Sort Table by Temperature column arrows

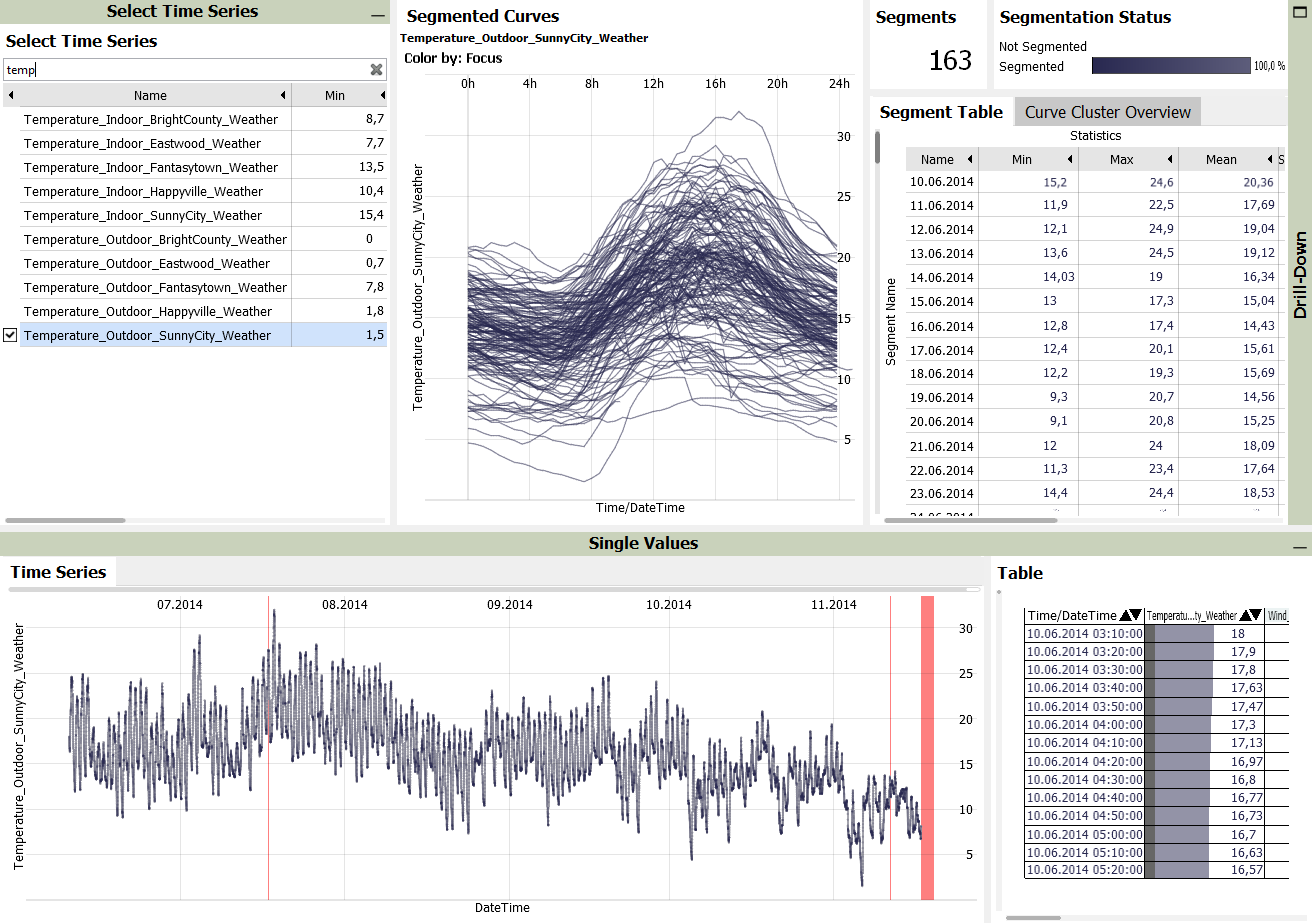tap(1250, 616)
